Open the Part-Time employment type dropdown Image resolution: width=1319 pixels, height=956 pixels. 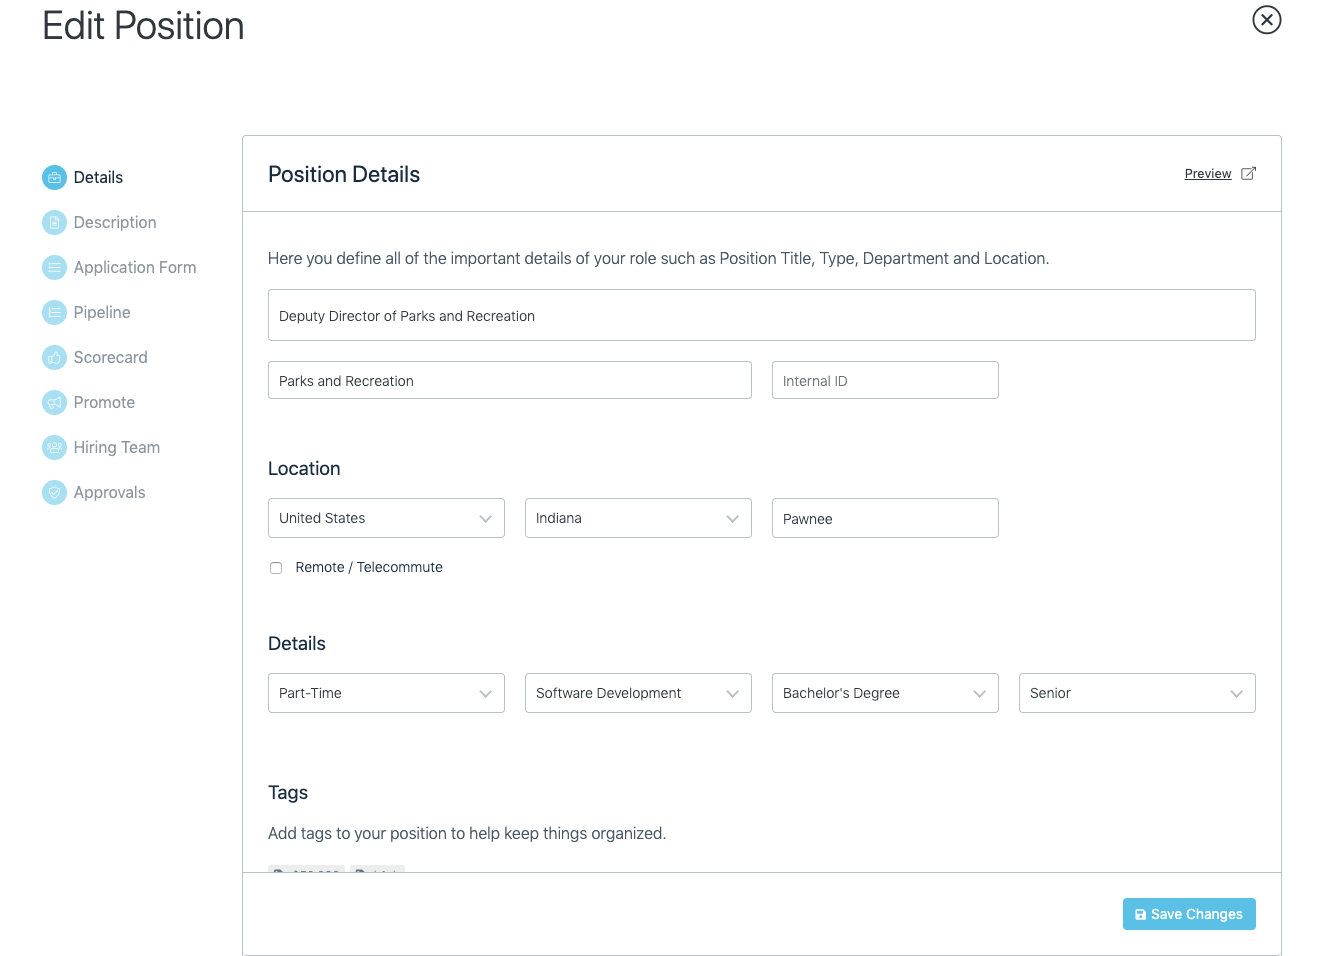386,693
